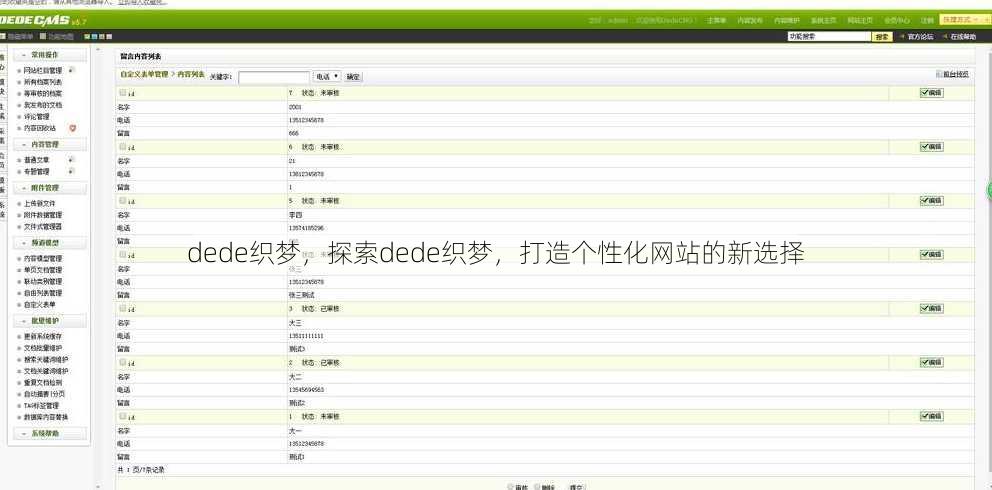This screenshot has width=992, height=490.
Task: Go to 自定义表单管理 breadcrumb link
Action: 144,75
